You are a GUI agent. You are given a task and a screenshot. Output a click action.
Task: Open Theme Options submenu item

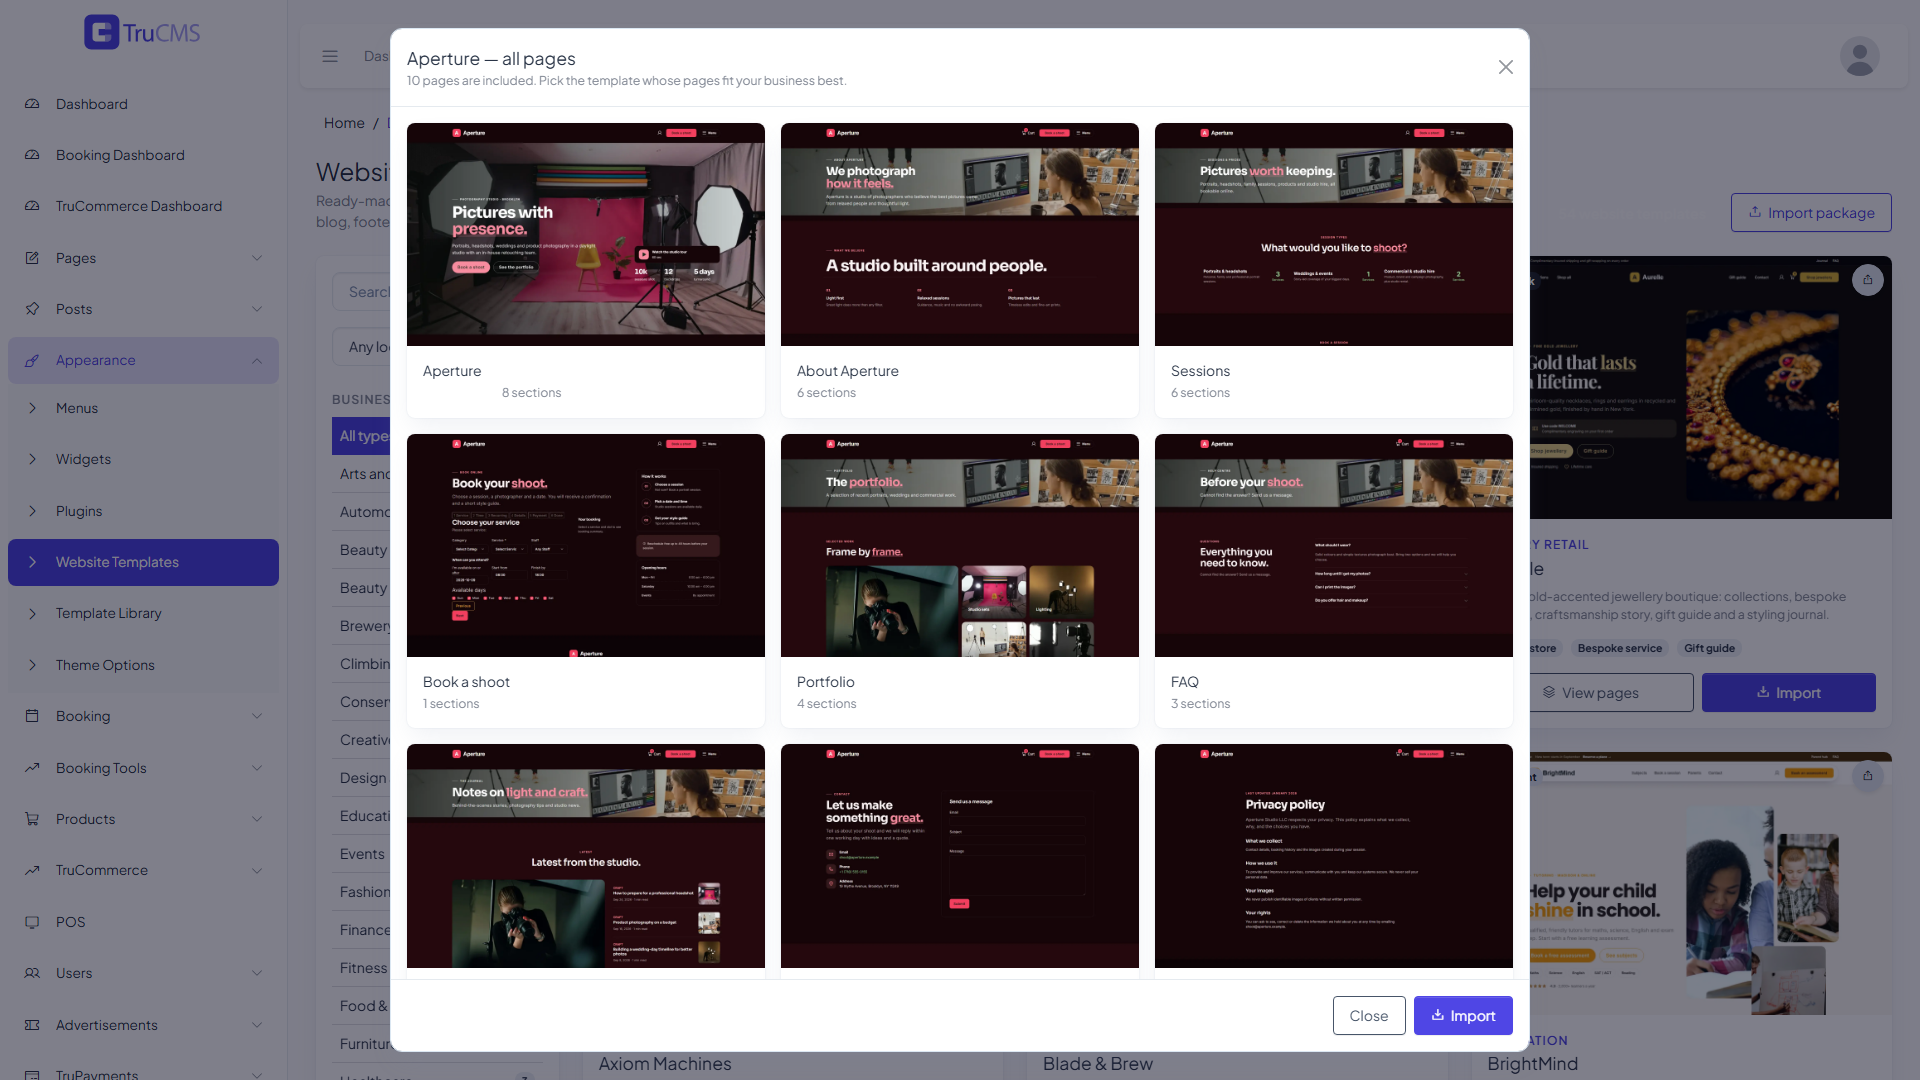(x=143, y=665)
